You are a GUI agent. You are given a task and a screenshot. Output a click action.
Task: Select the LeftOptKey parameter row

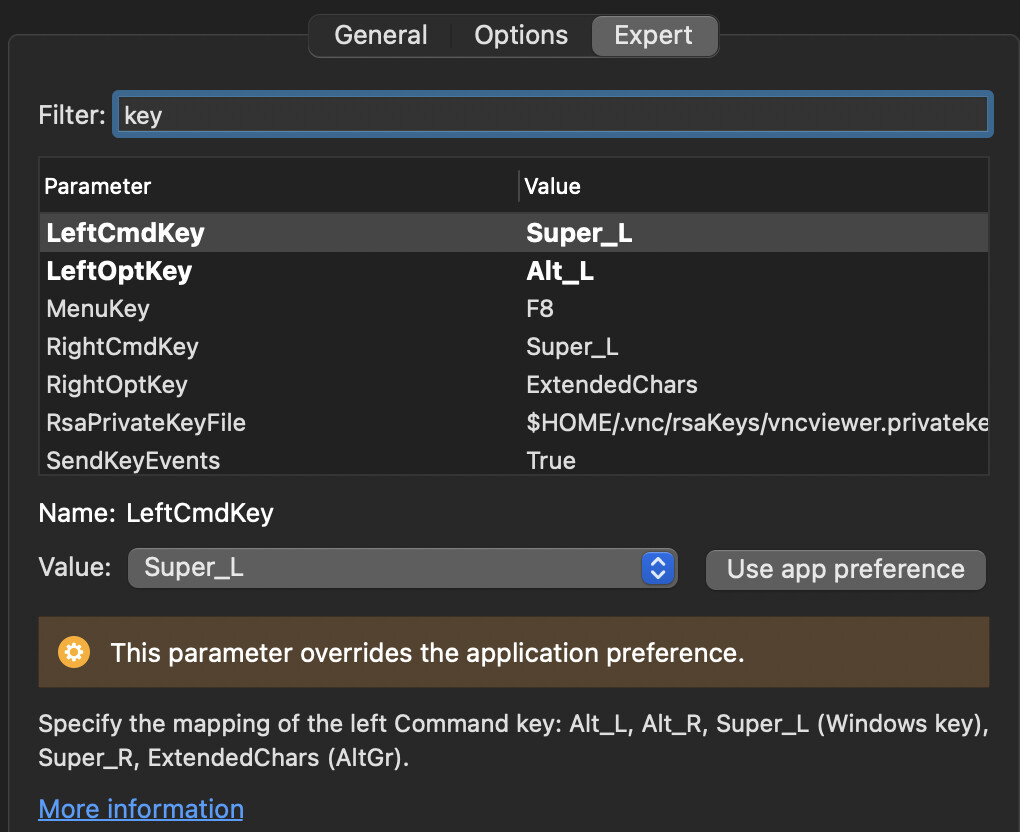119,271
